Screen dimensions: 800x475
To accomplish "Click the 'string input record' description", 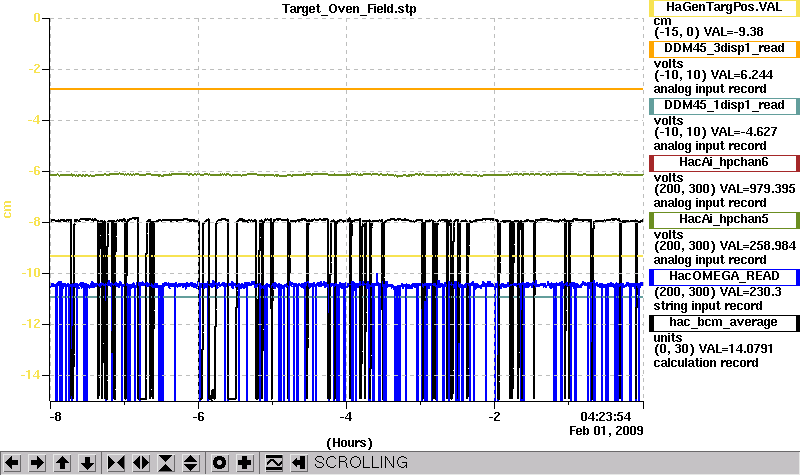I will pos(708,306).
